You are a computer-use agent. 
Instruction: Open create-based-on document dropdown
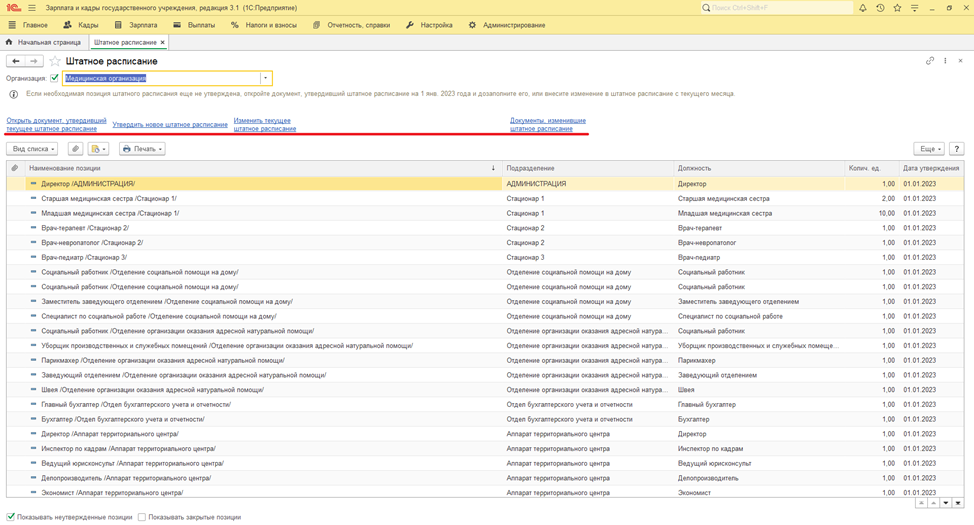coord(98,149)
